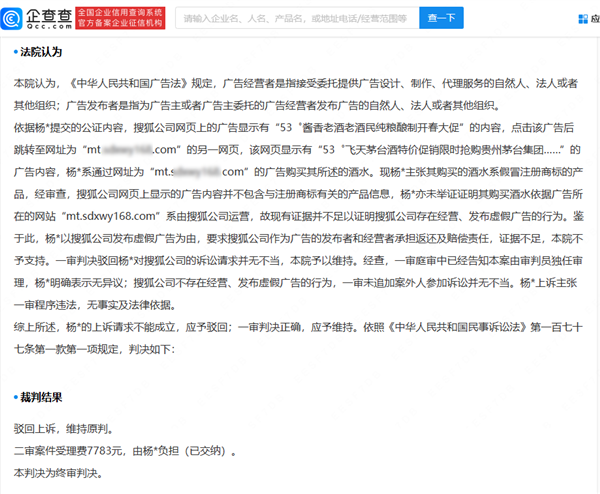Click the line starting 依据杨*提交的公证内容
Screen dimensions: 600x494
(294, 127)
